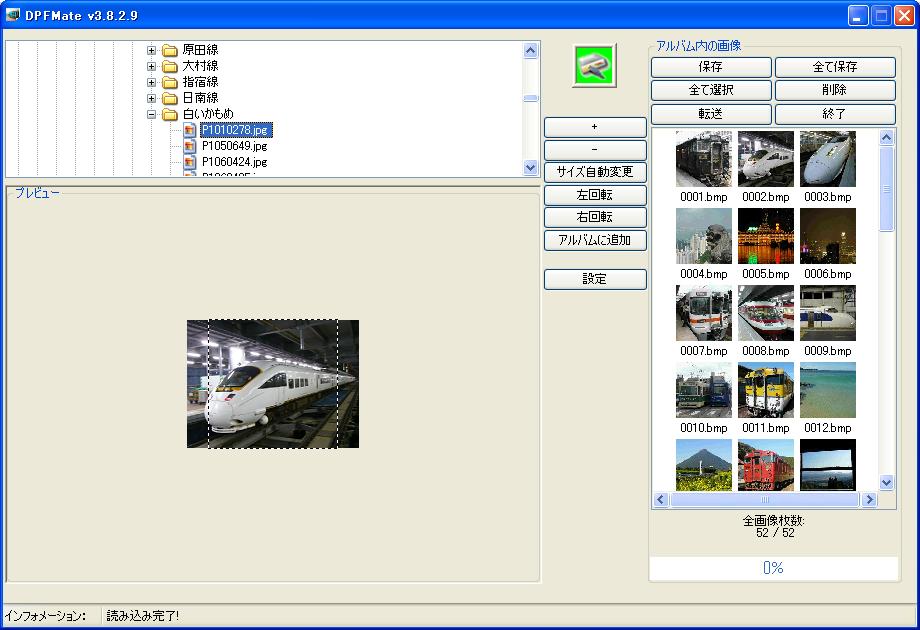Viewport: 920px width, 630px height.
Task: Expand the 大村線 folder node
Action: pos(151,66)
